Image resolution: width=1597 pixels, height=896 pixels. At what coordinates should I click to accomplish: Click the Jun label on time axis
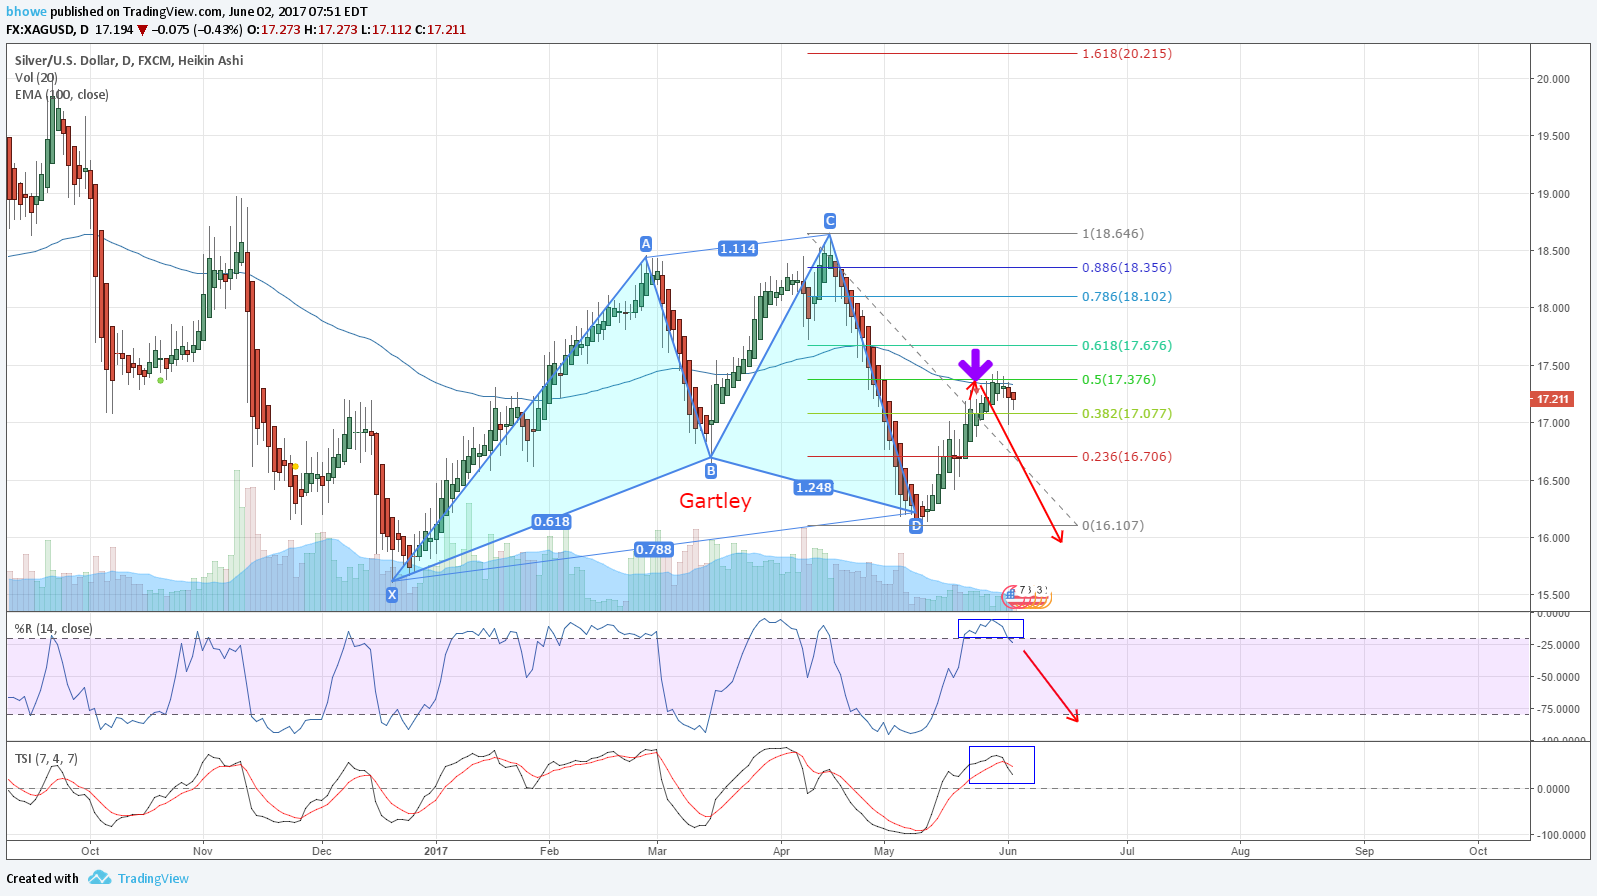(1008, 852)
